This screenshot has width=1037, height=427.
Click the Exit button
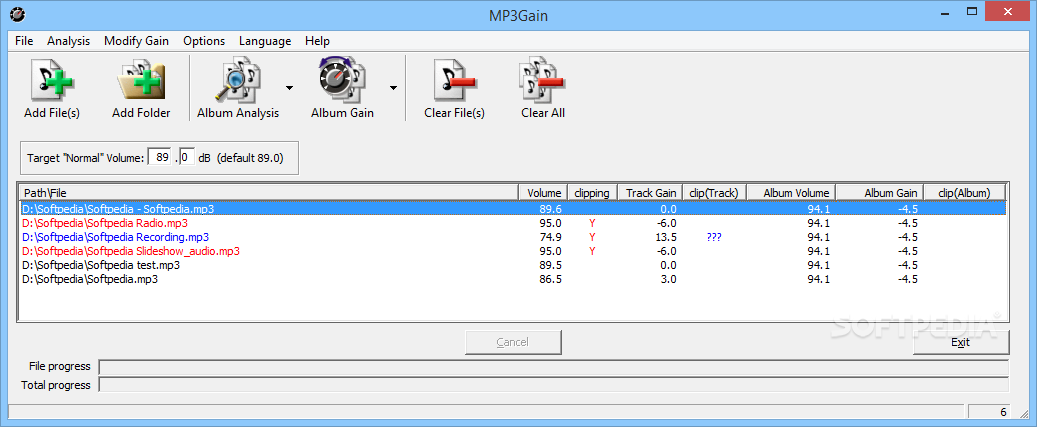[960, 342]
